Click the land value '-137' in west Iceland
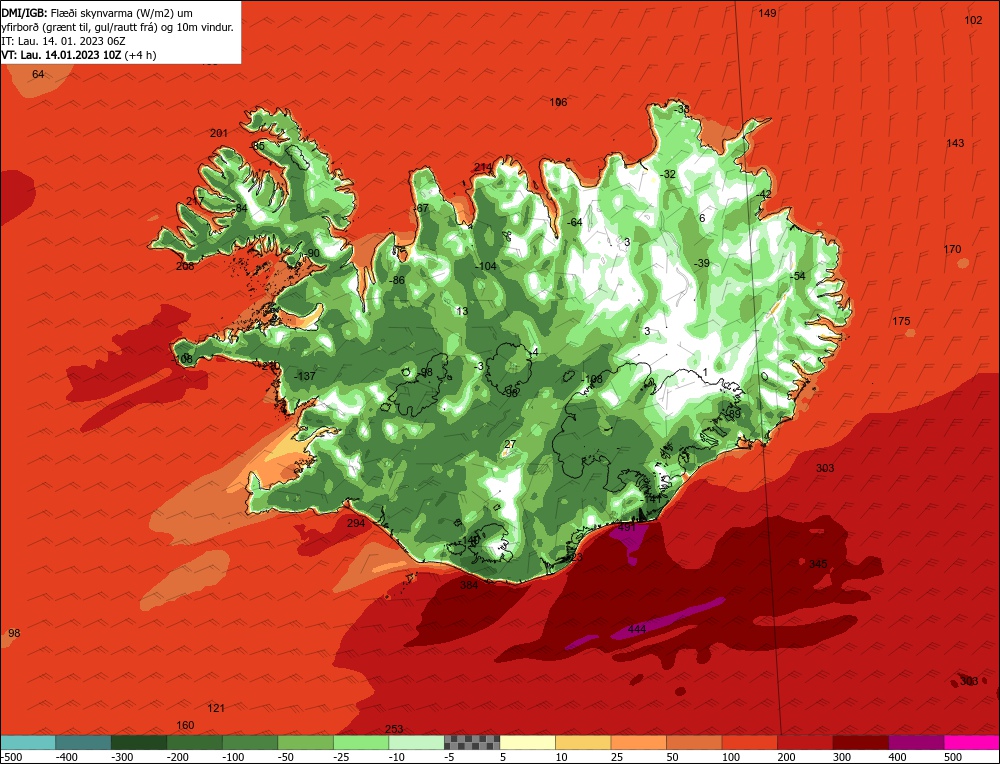The height and width of the screenshot is (764, 1000). point(305,376)
